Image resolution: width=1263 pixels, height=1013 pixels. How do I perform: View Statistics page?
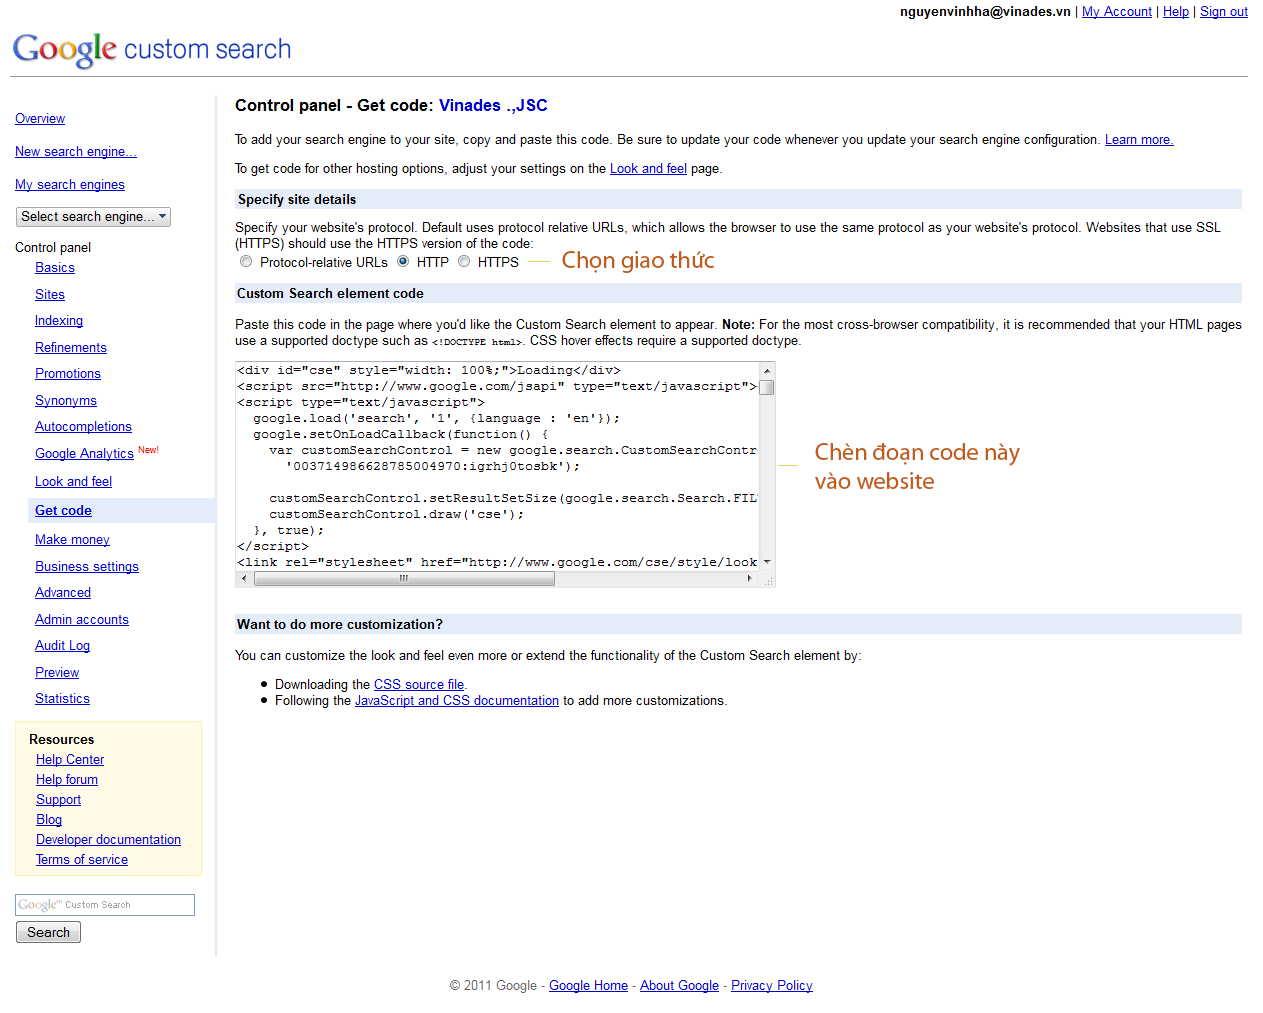[x=62, y=699]
